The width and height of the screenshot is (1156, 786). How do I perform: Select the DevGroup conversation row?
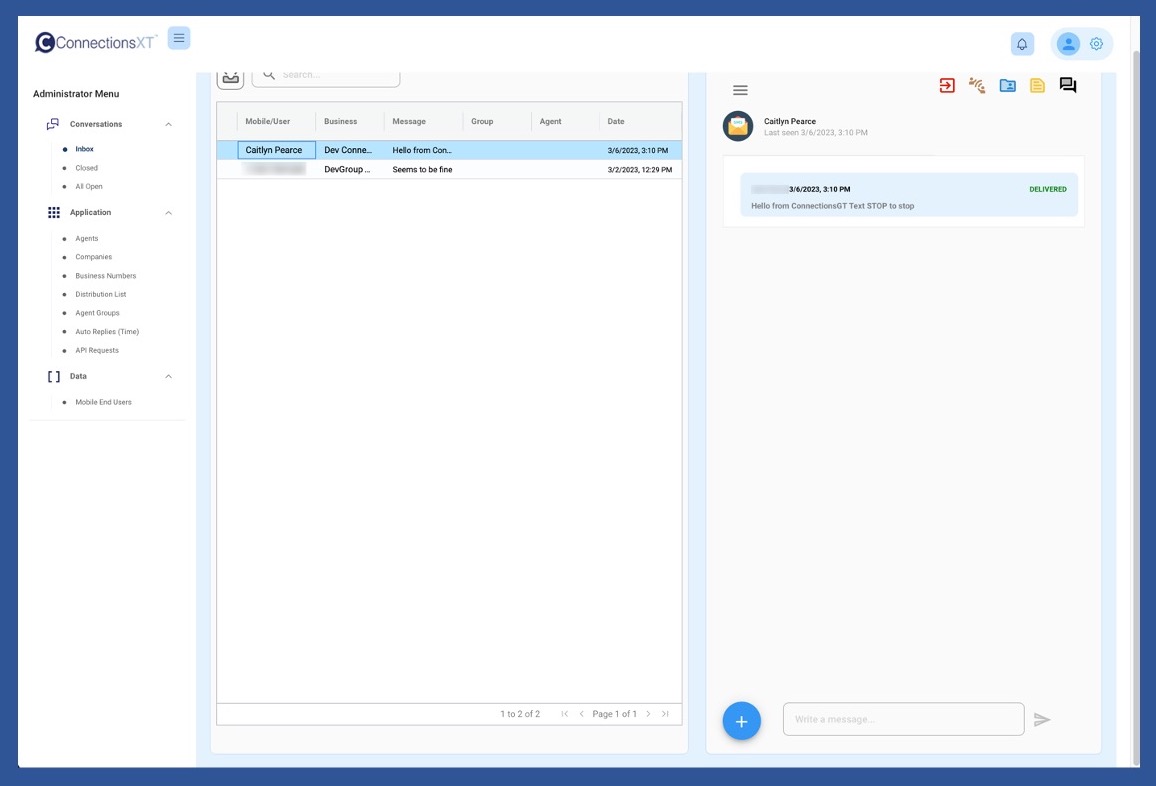tap(449, 170)
